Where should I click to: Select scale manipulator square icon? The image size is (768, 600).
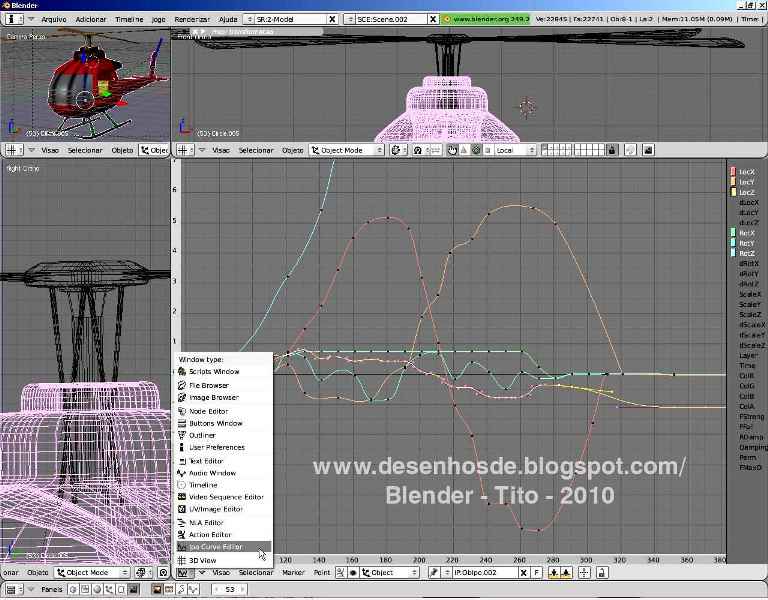pos(487,150)
